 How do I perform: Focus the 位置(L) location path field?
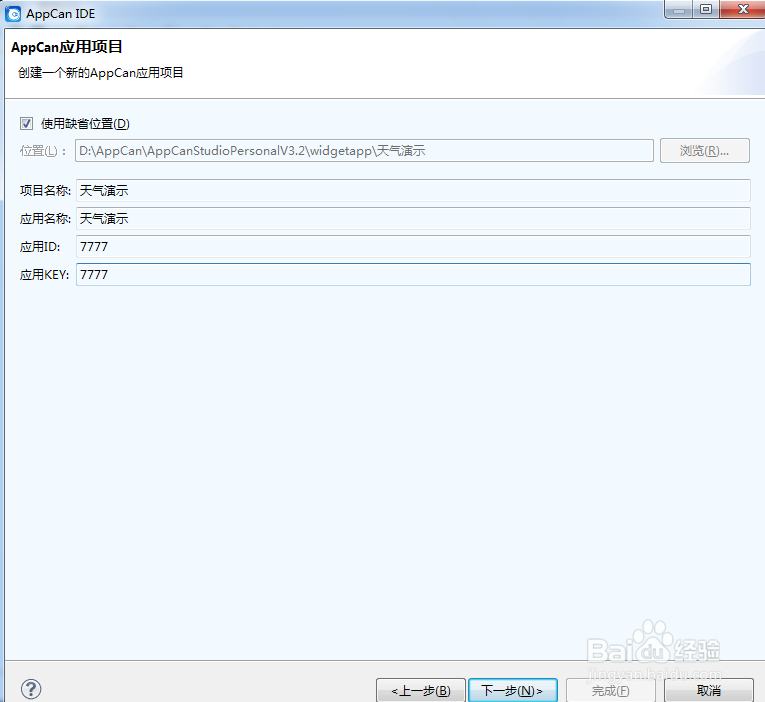pos(364,151)
